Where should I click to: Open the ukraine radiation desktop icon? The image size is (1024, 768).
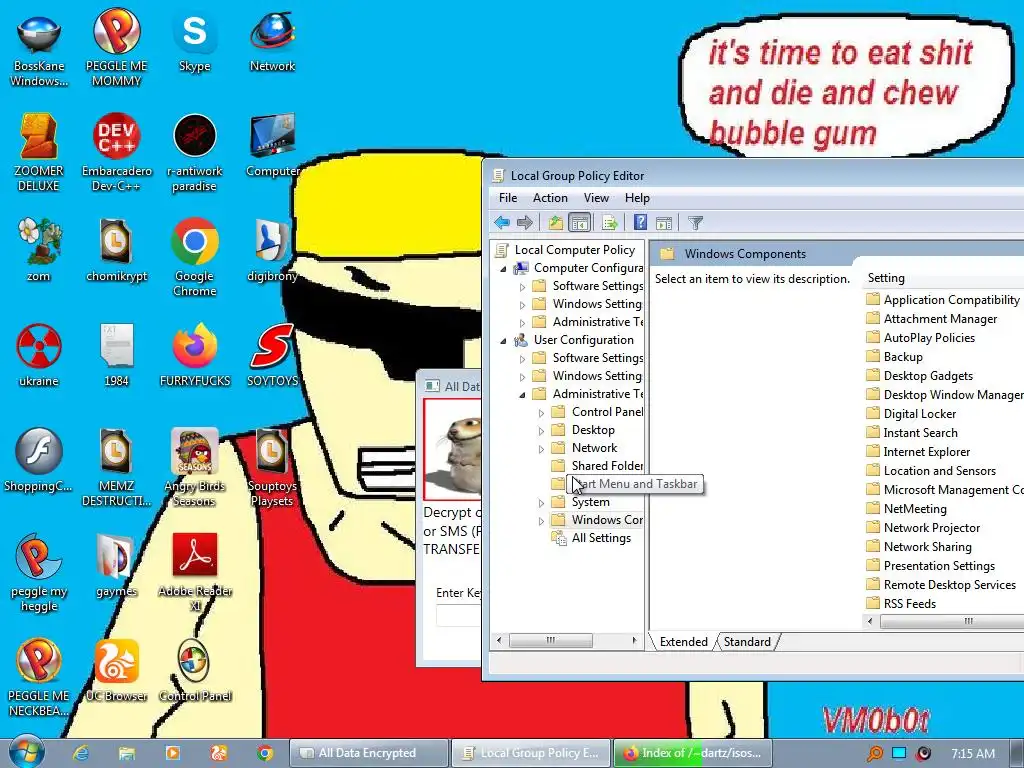coord(39,355)
